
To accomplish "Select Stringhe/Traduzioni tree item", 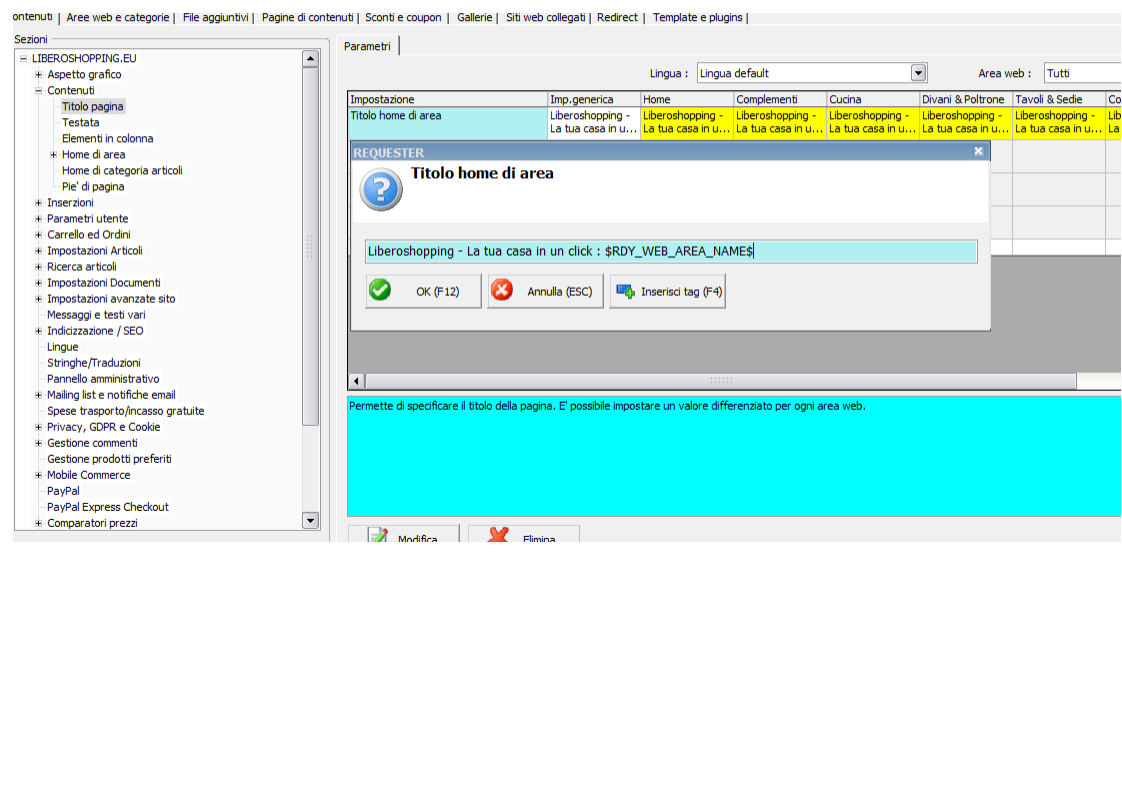I will (94, 363).
